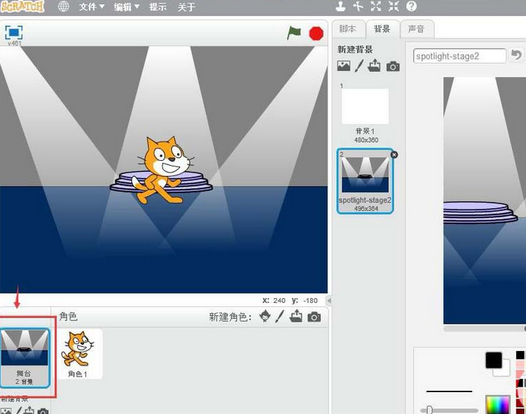
Task: Click the cat sprite on stage
Action: point(163,170)
